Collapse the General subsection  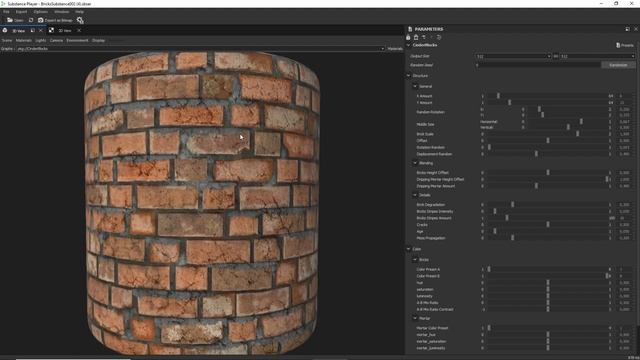point(415,86)
